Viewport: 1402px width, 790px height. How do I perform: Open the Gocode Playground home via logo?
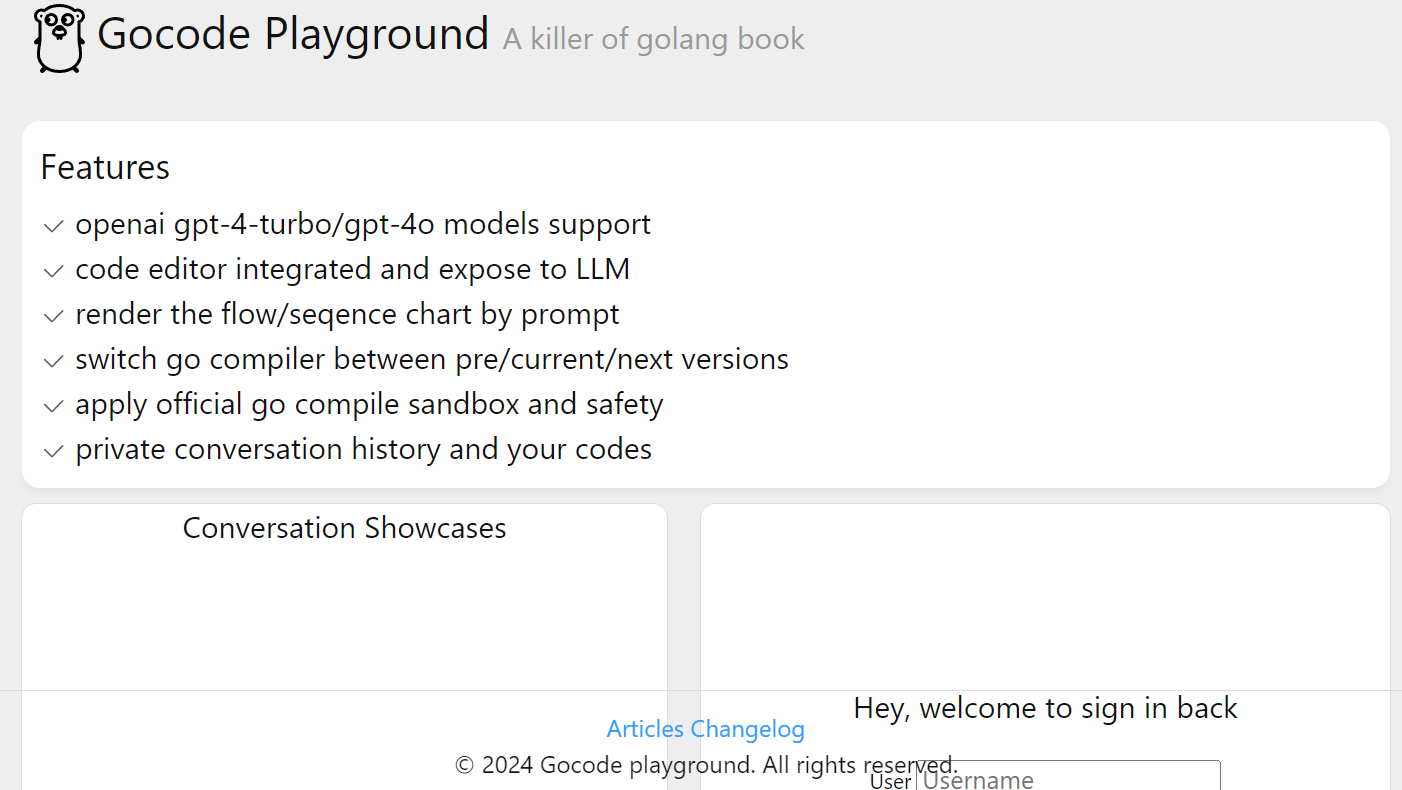click(294, 34)
